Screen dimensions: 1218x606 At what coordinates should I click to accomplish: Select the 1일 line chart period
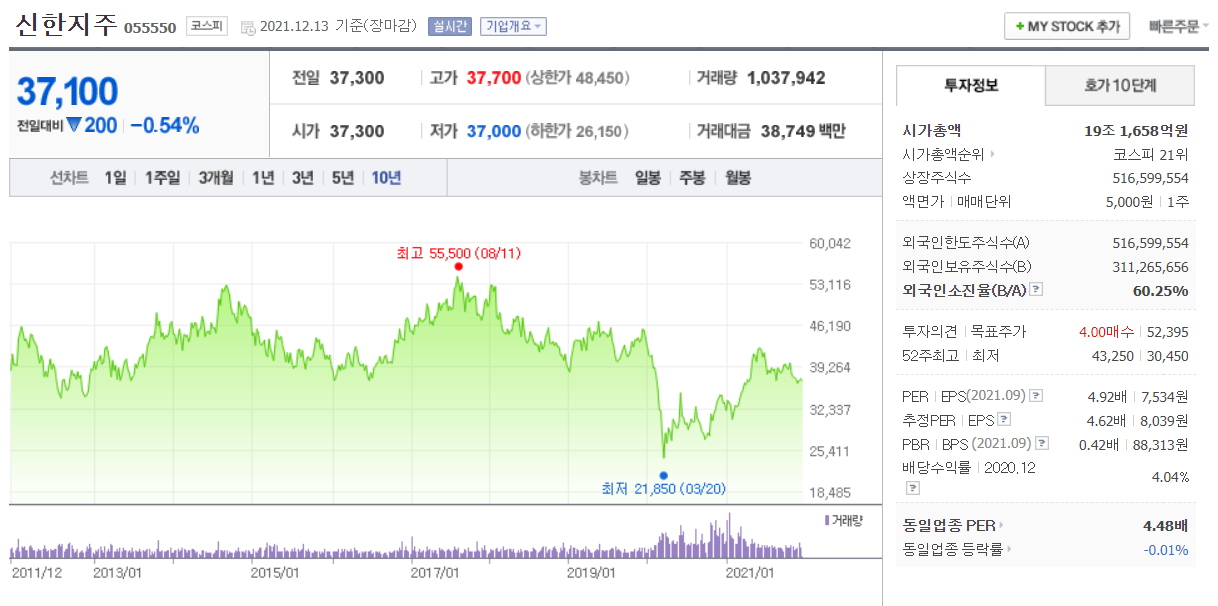coord(115,178)
